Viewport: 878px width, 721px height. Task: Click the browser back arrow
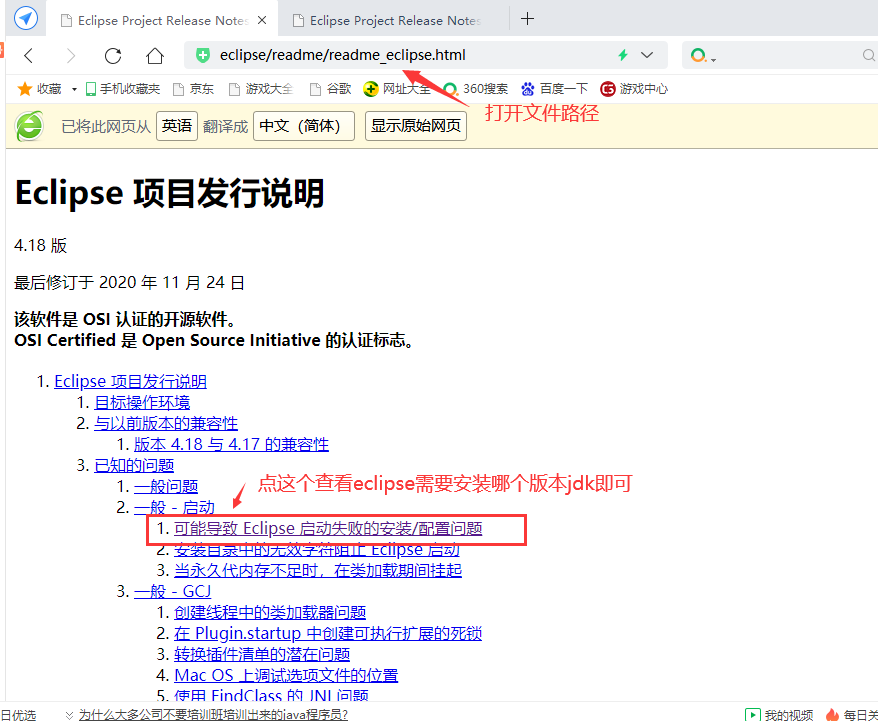(29, 55)
